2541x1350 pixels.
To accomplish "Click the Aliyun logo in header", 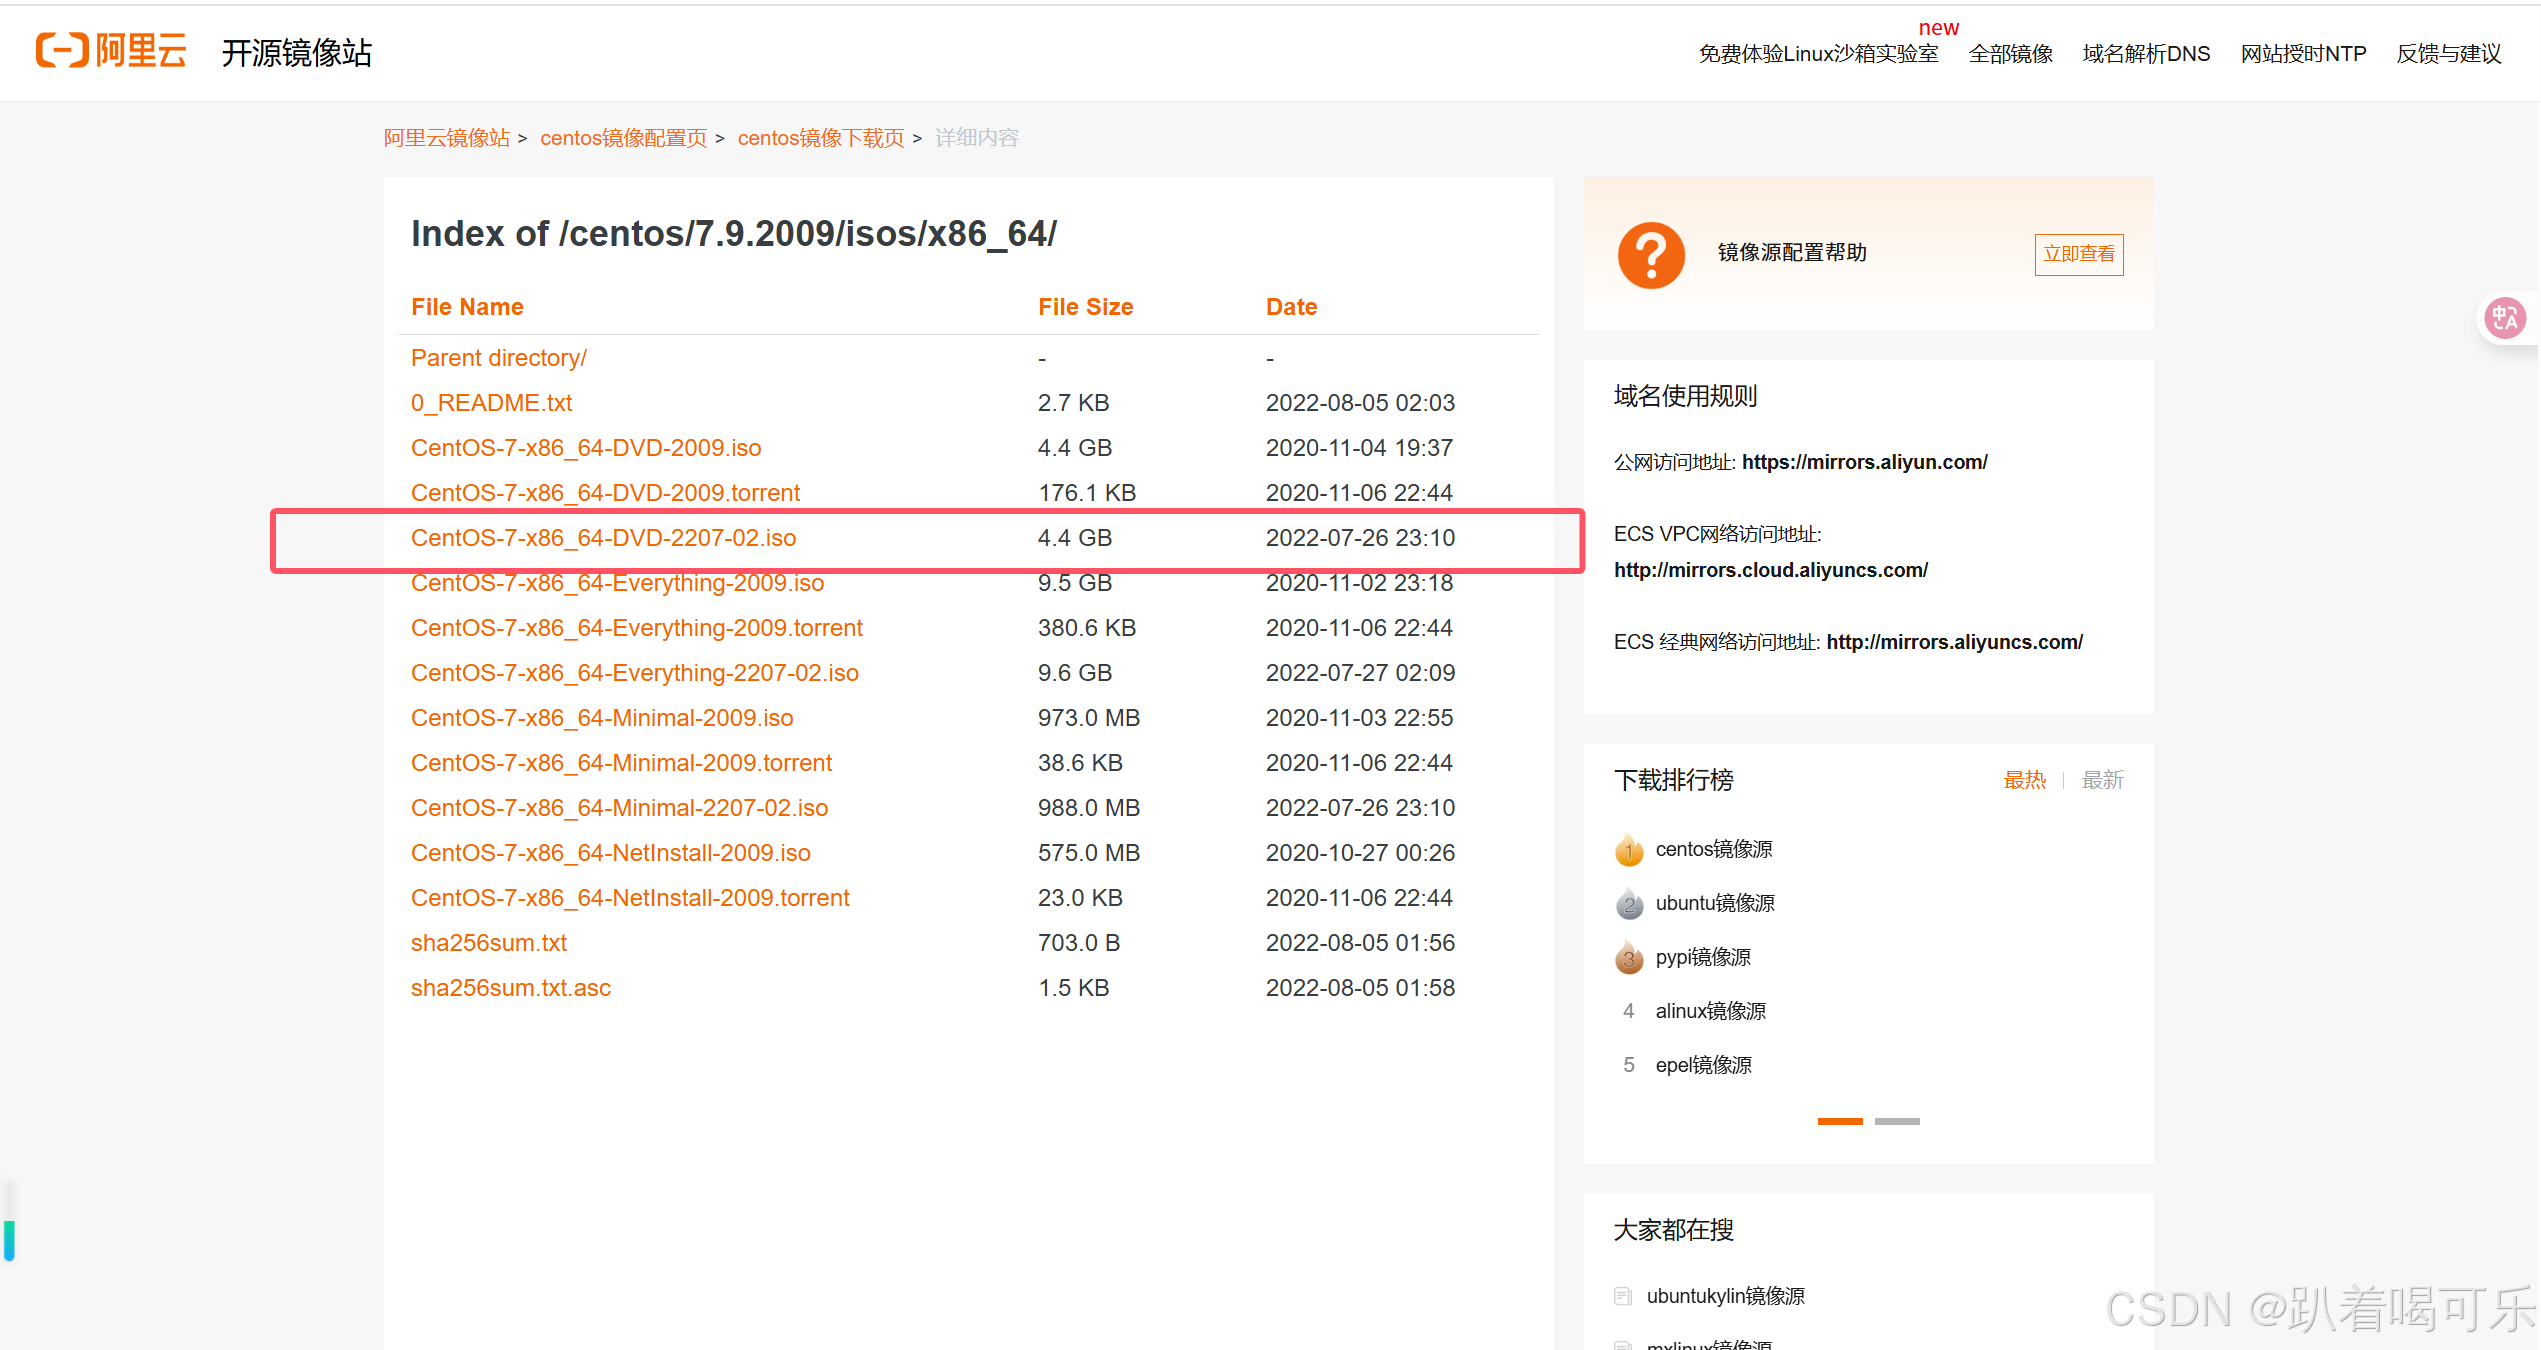I will [x=111, y=51].
